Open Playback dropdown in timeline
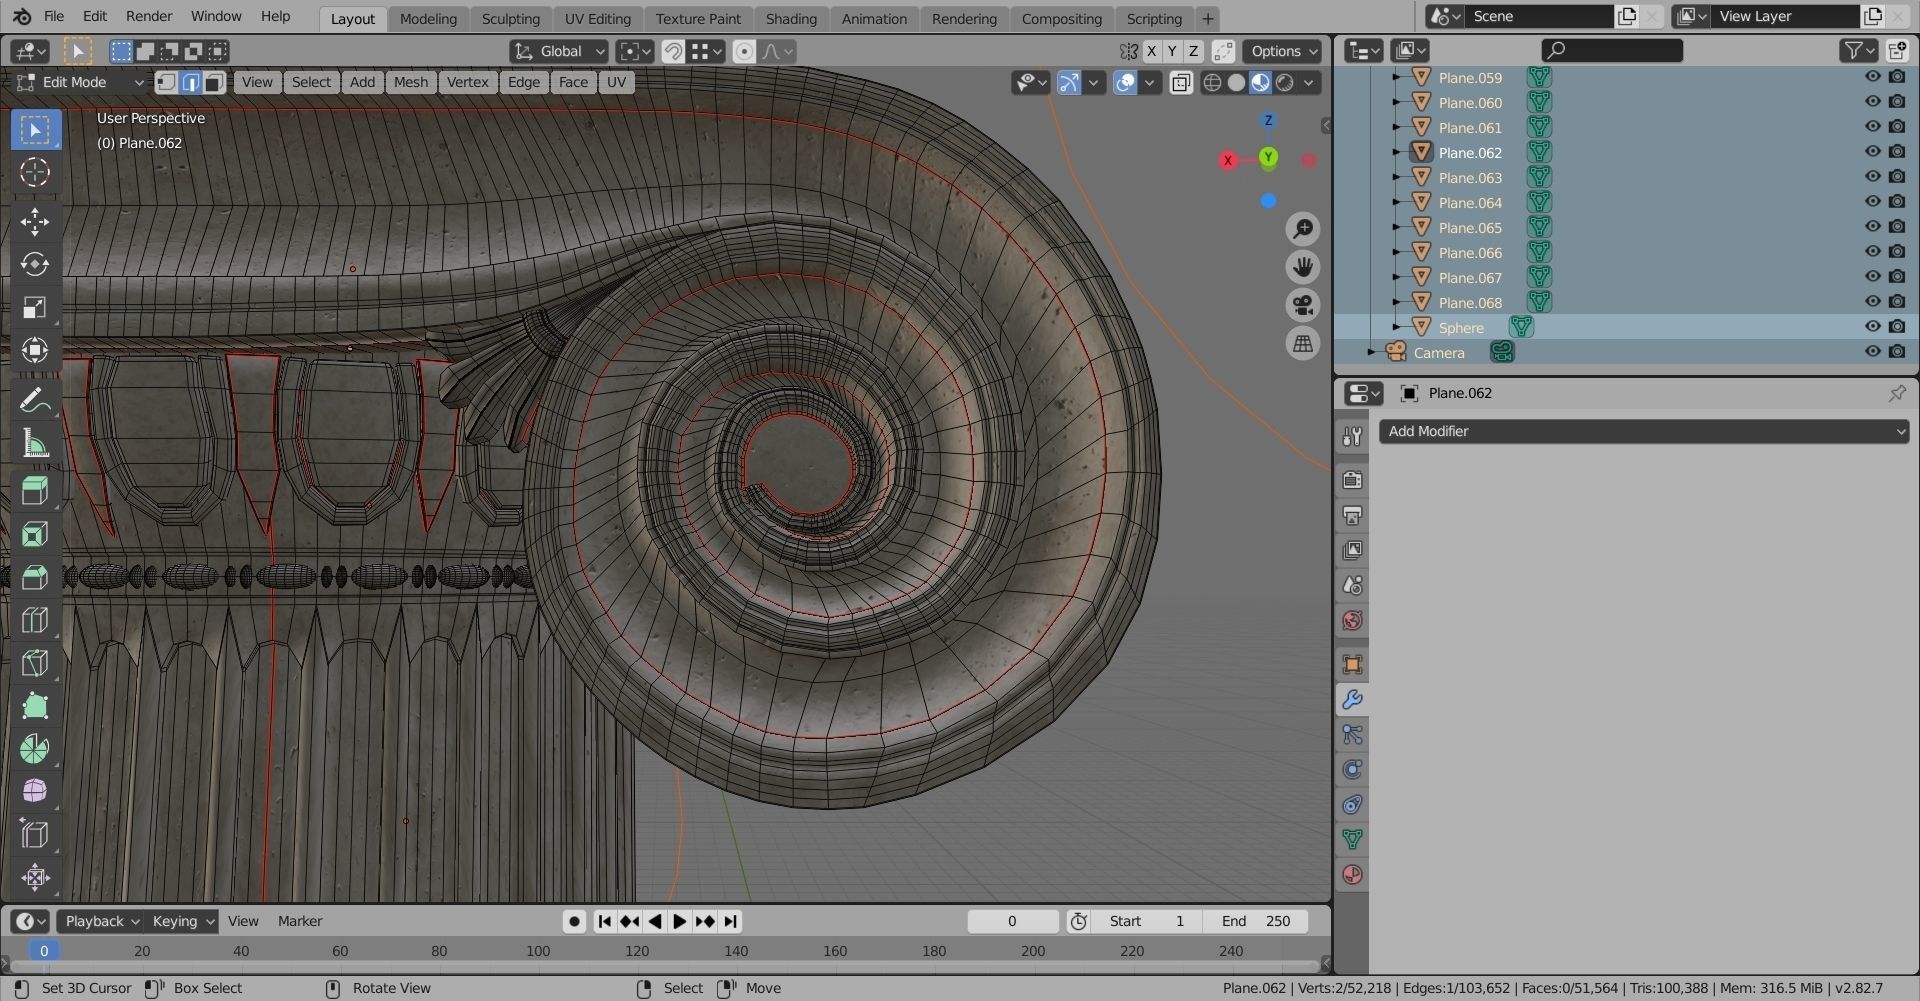Image resolution: width=1920 pixels, height=1001 pixels. [x=102, y=921]
